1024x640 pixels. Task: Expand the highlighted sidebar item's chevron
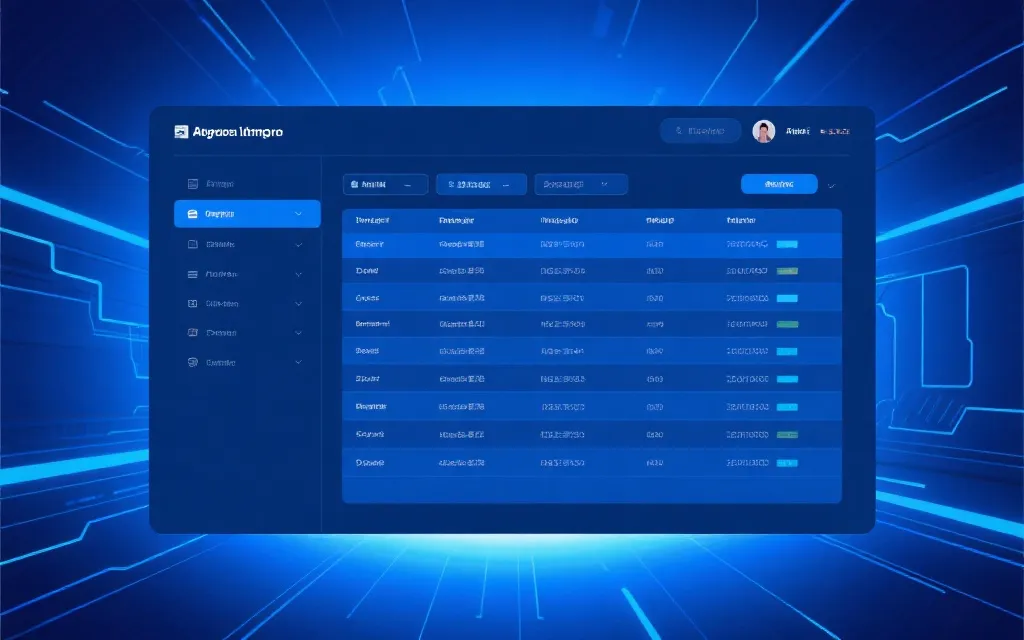tap(298, 214)
